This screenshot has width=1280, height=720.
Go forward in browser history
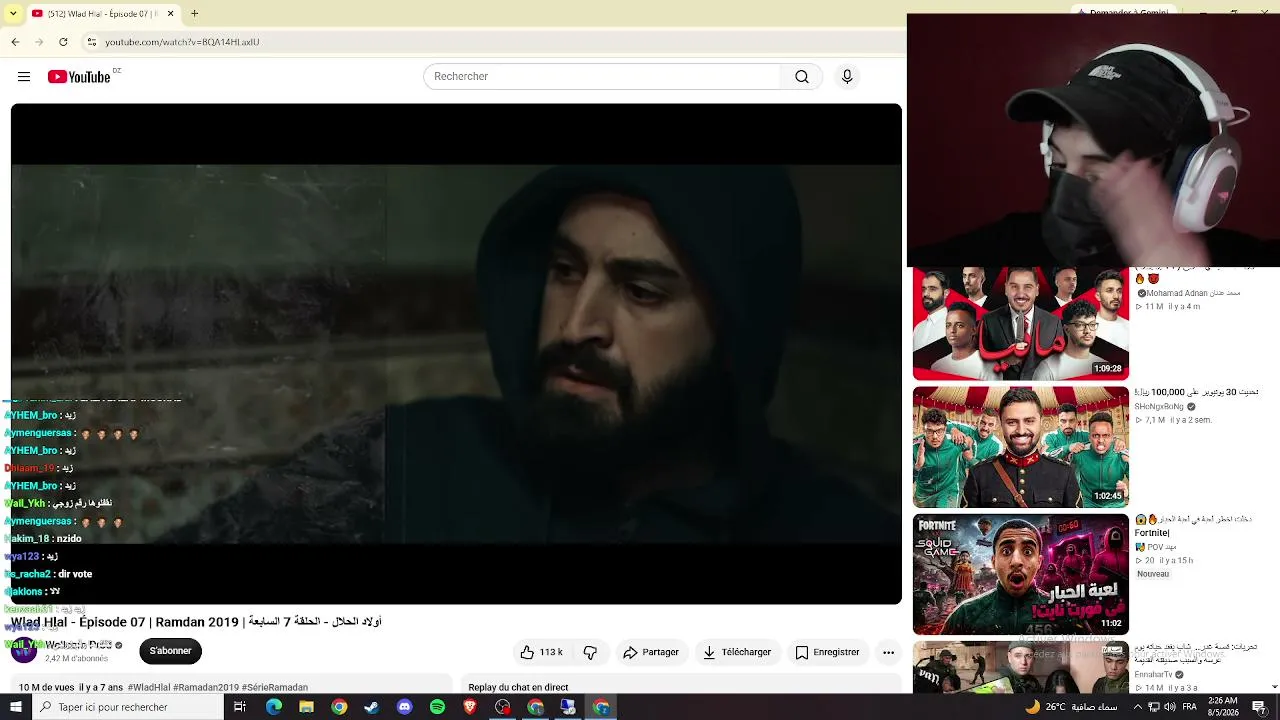tap(39, 42)
